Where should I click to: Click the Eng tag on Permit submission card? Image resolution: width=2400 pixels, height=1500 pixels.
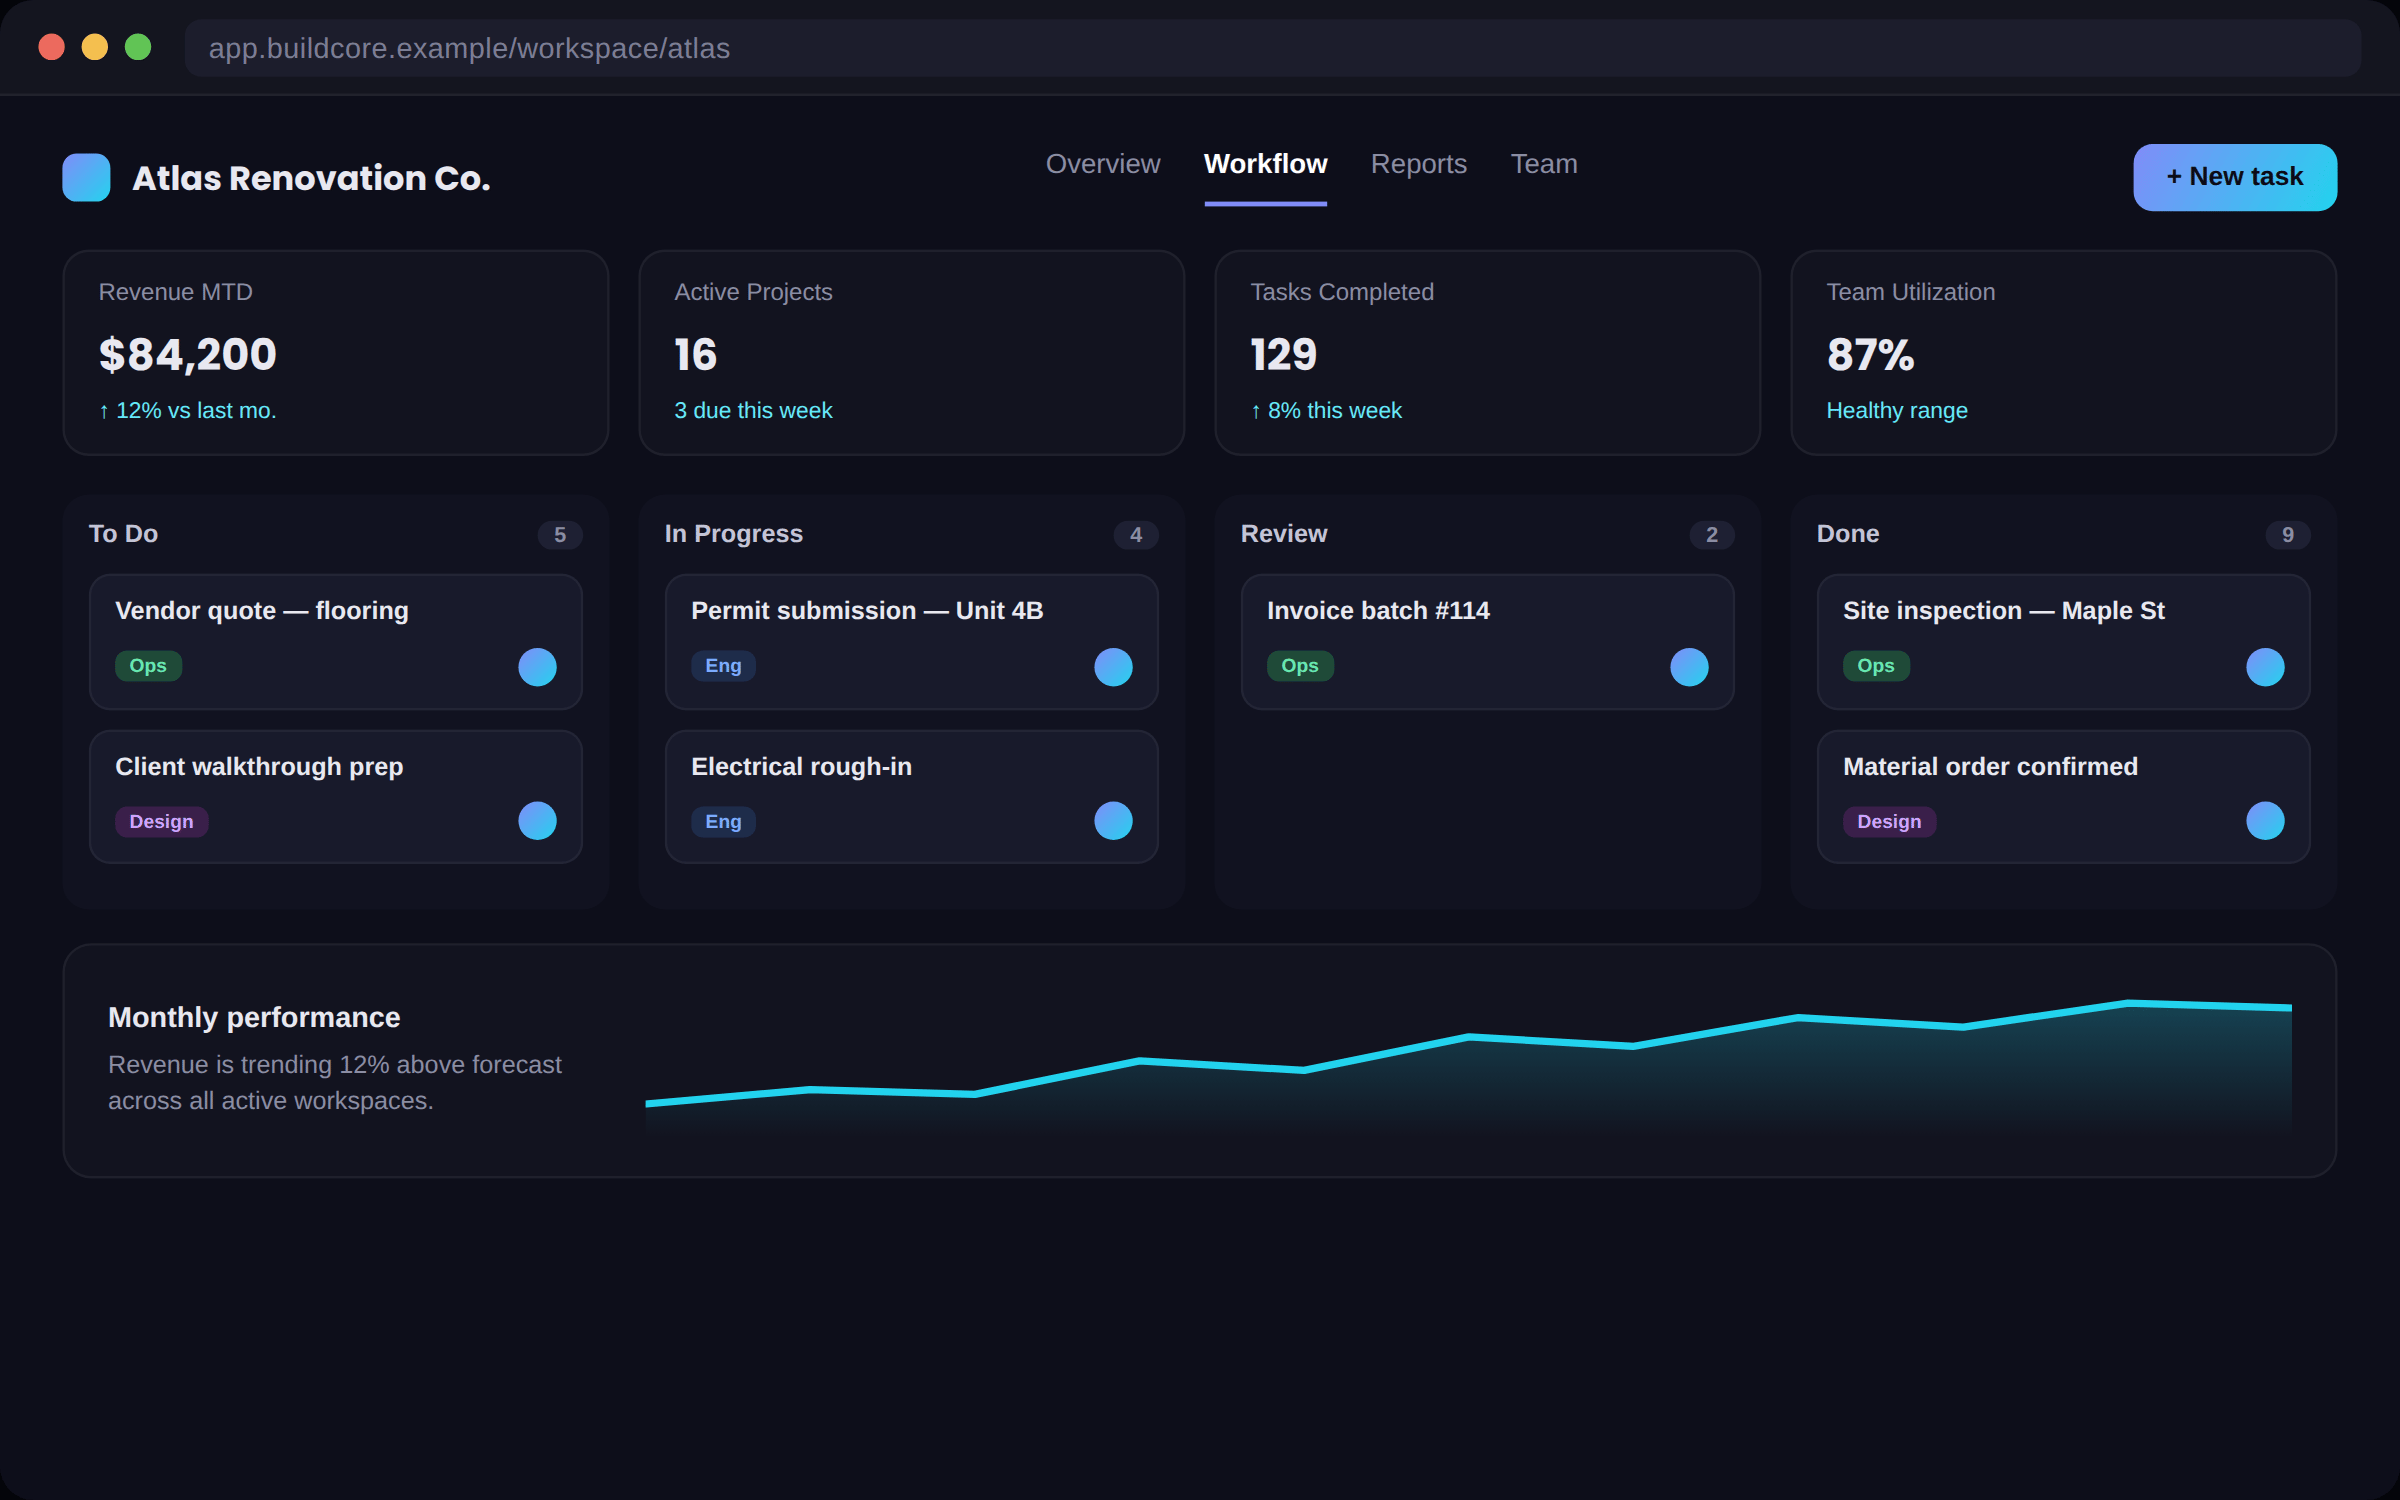pyautogui.click(x=723, y=666)
